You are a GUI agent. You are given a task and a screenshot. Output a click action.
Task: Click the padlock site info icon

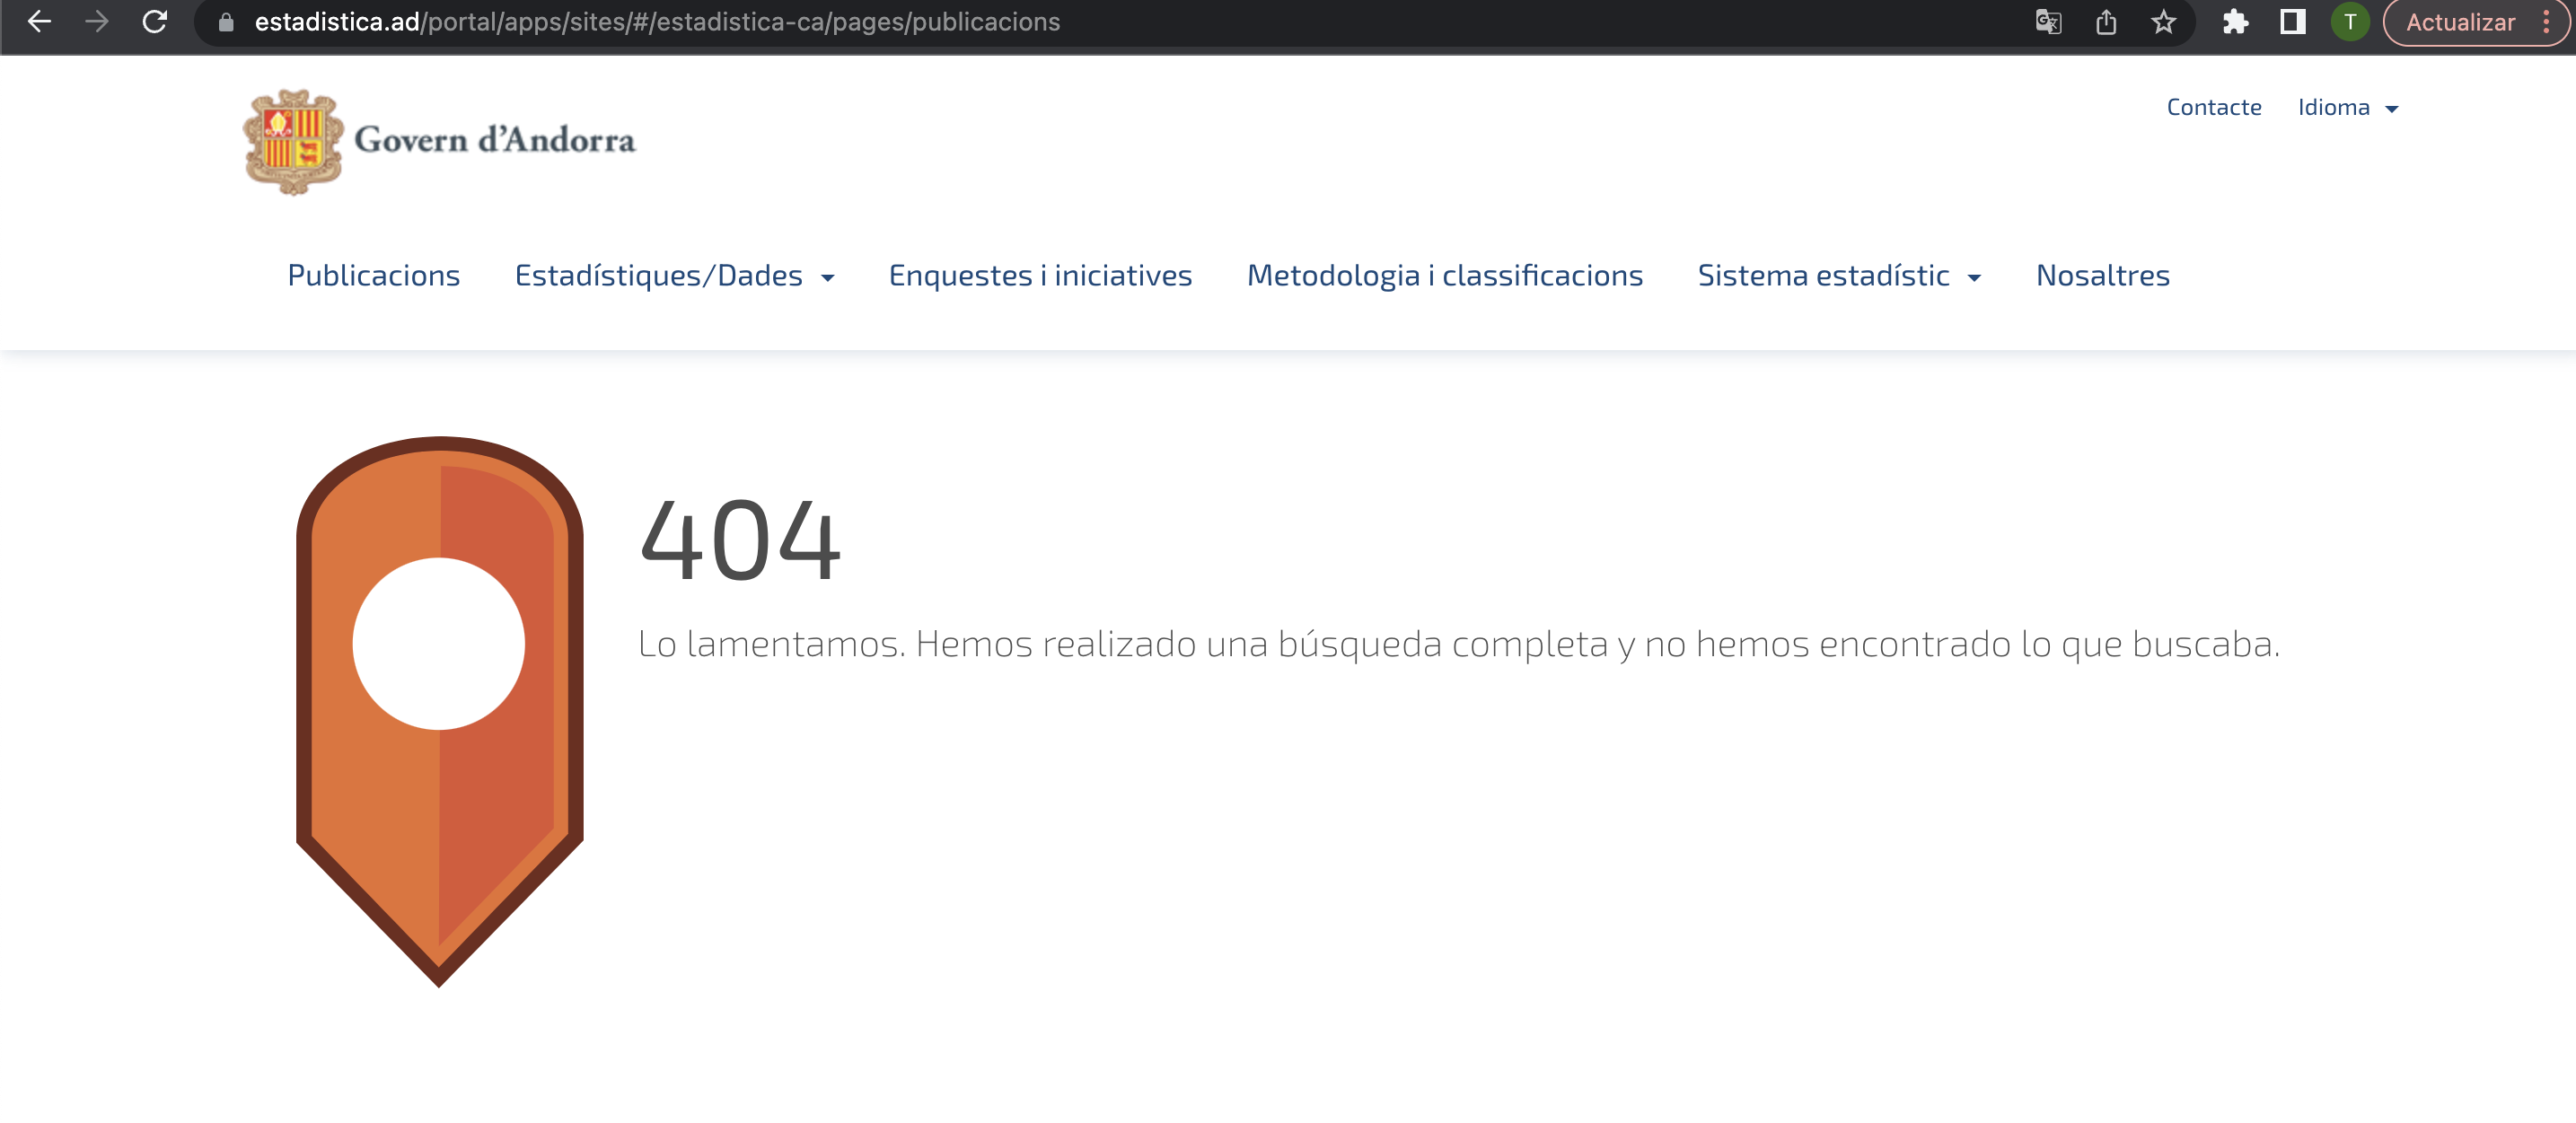226,21
